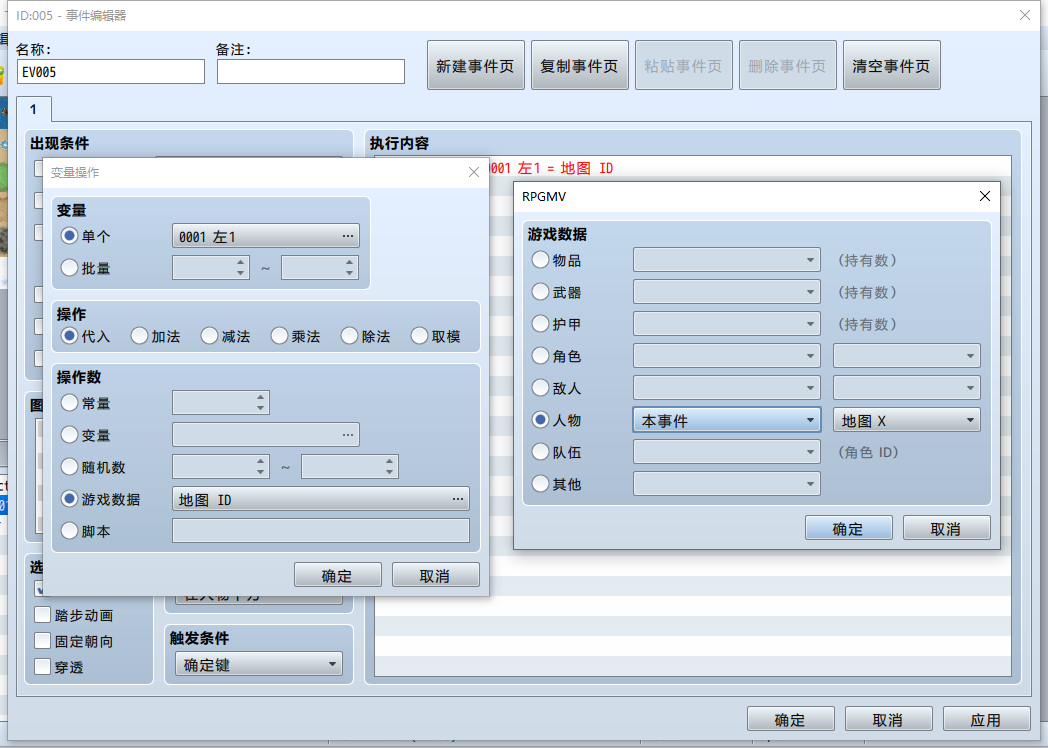The width and height of the screenshot is (1048, 748).
Task: Select the 物品 radio button
Action: [x=540, y=260]
